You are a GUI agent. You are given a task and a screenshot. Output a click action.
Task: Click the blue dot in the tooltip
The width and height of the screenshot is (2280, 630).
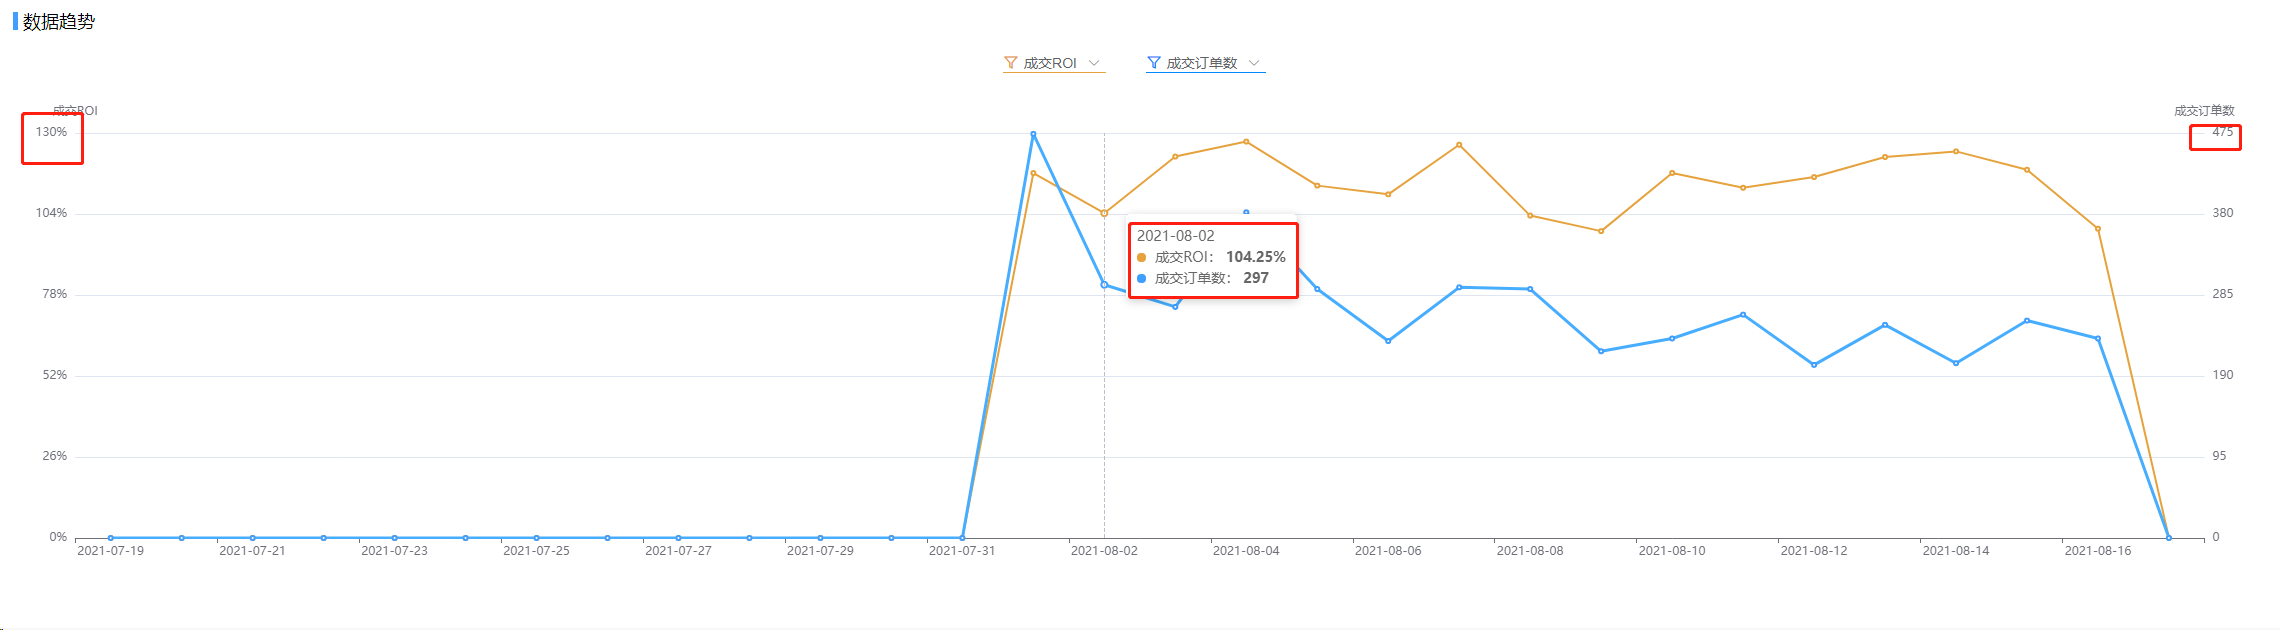1141,279
